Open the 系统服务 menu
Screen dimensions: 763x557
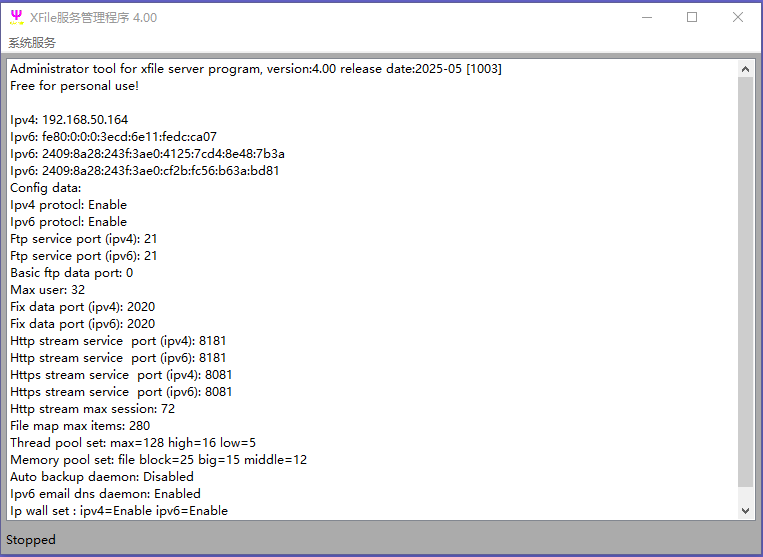tap(32, 43)
